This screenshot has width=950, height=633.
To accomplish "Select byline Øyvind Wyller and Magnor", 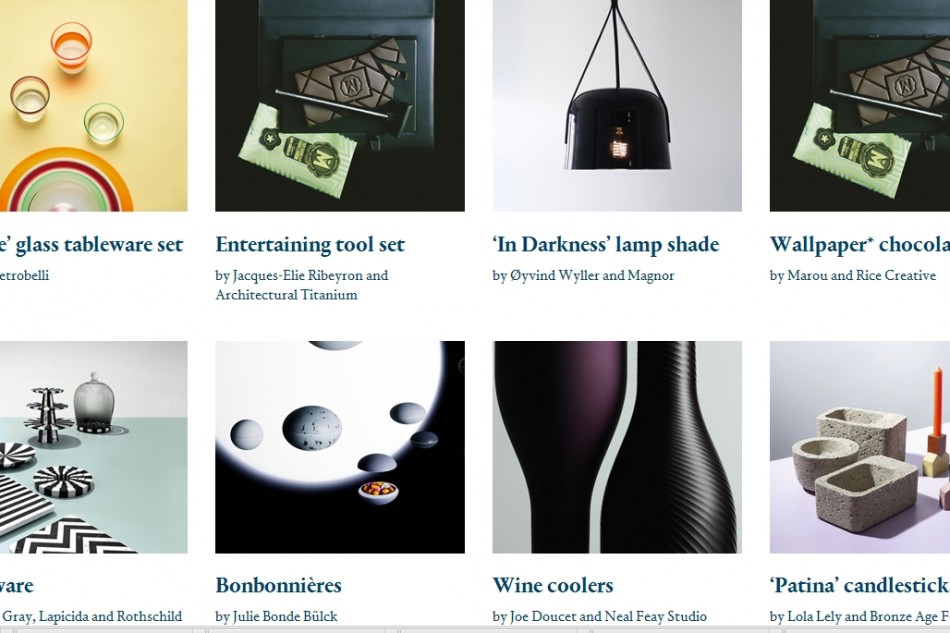I will coord(583,276).
